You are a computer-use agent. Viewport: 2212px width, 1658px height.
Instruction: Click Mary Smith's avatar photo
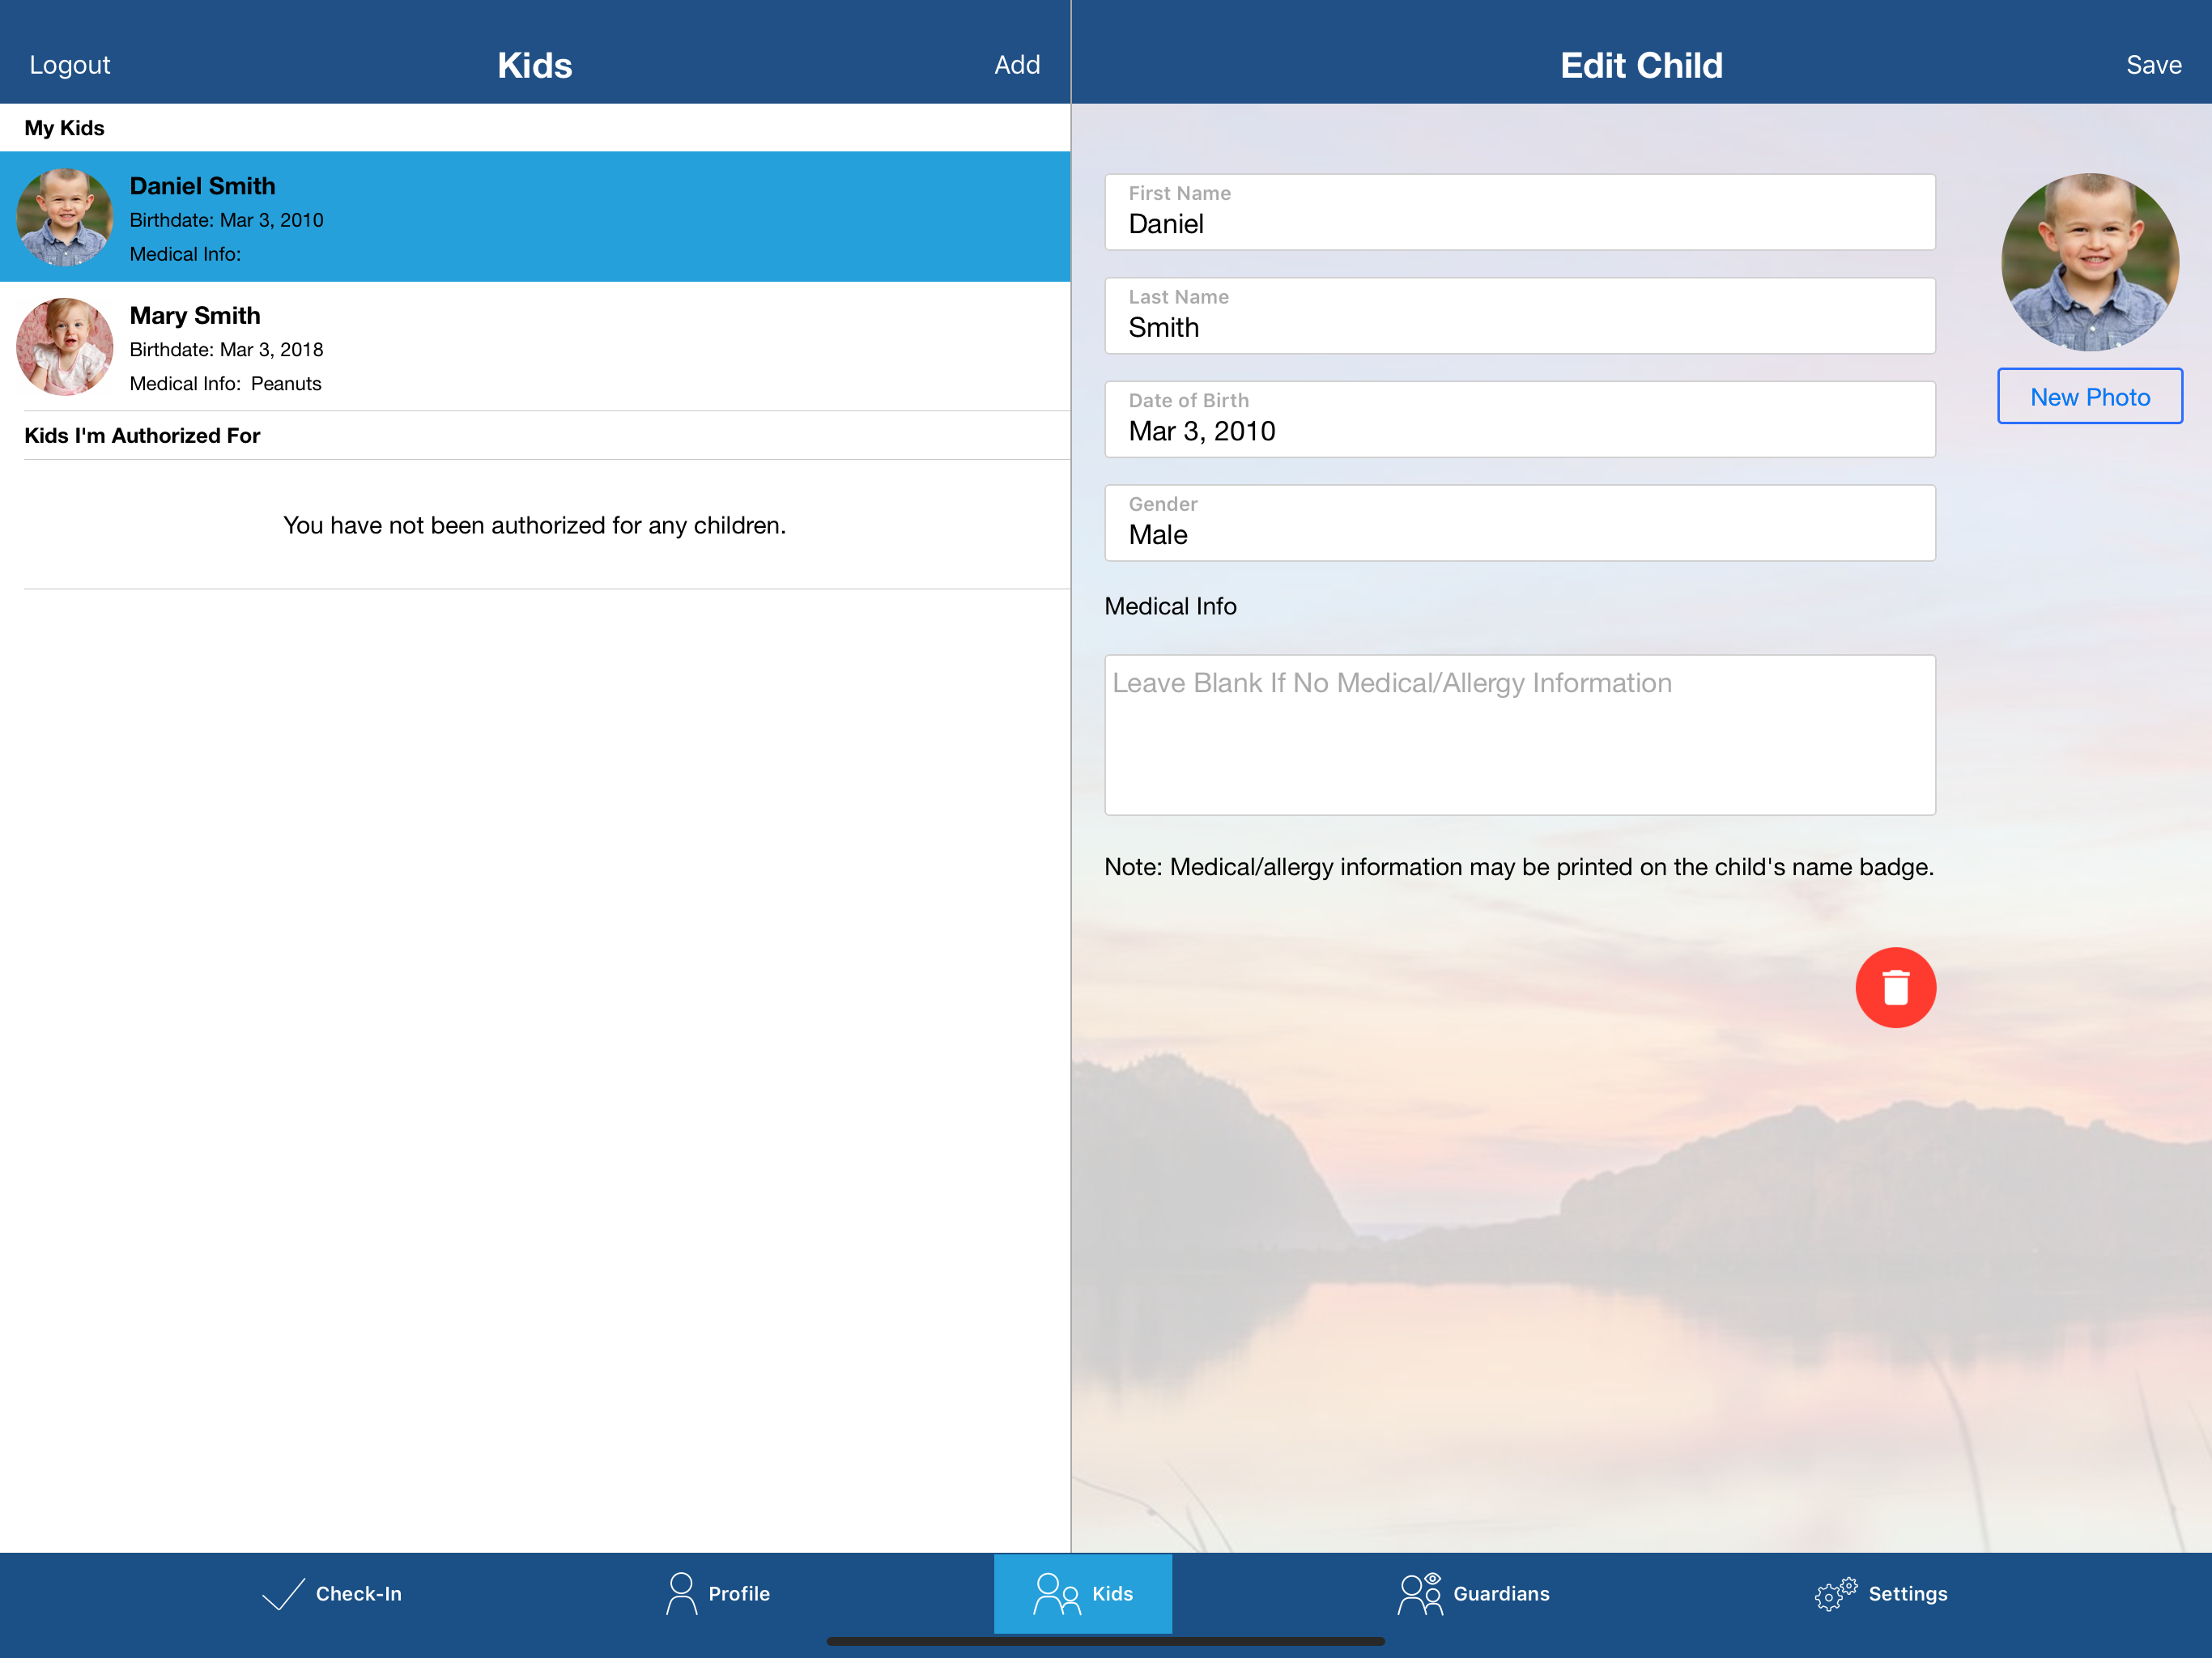[x=65, y=346]
